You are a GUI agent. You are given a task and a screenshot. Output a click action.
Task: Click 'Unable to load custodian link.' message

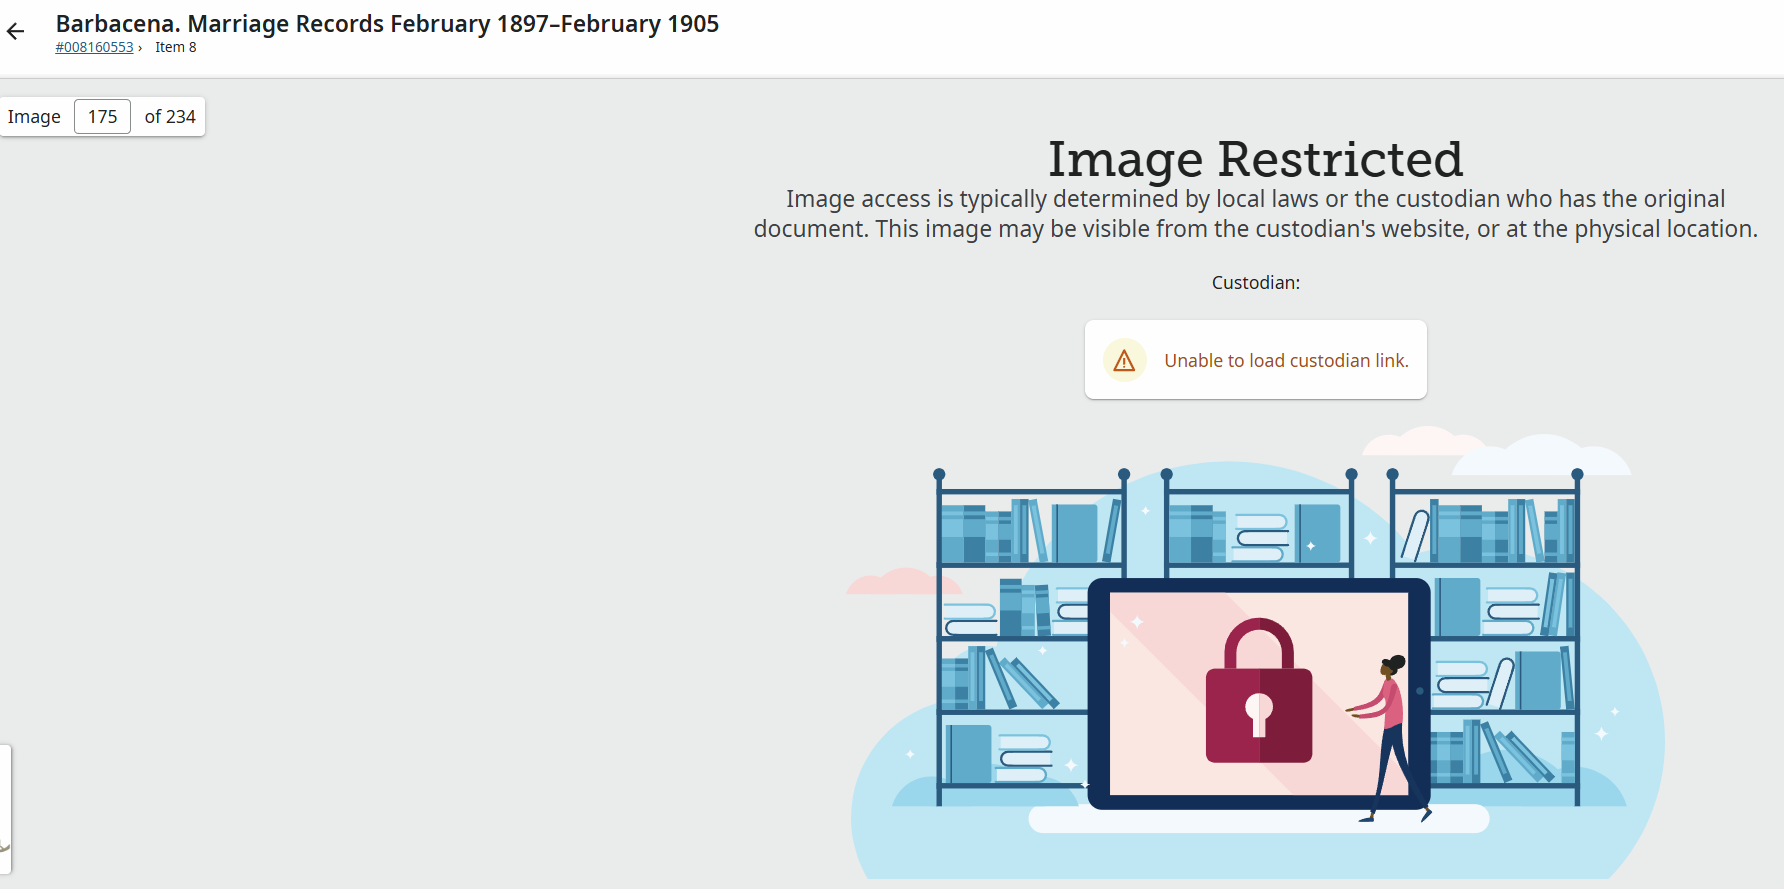click(x=1286, y=361)
